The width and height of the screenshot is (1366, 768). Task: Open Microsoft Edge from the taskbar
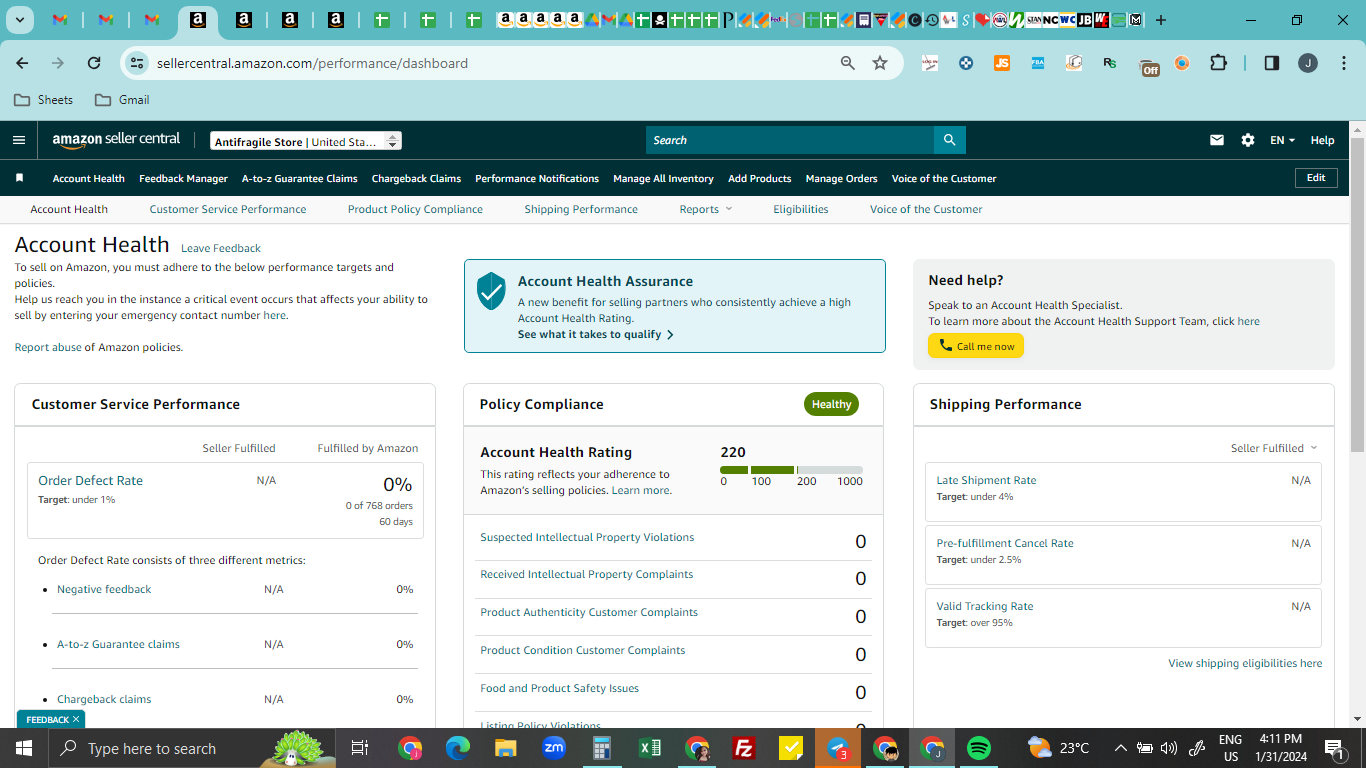pos(458,748)
